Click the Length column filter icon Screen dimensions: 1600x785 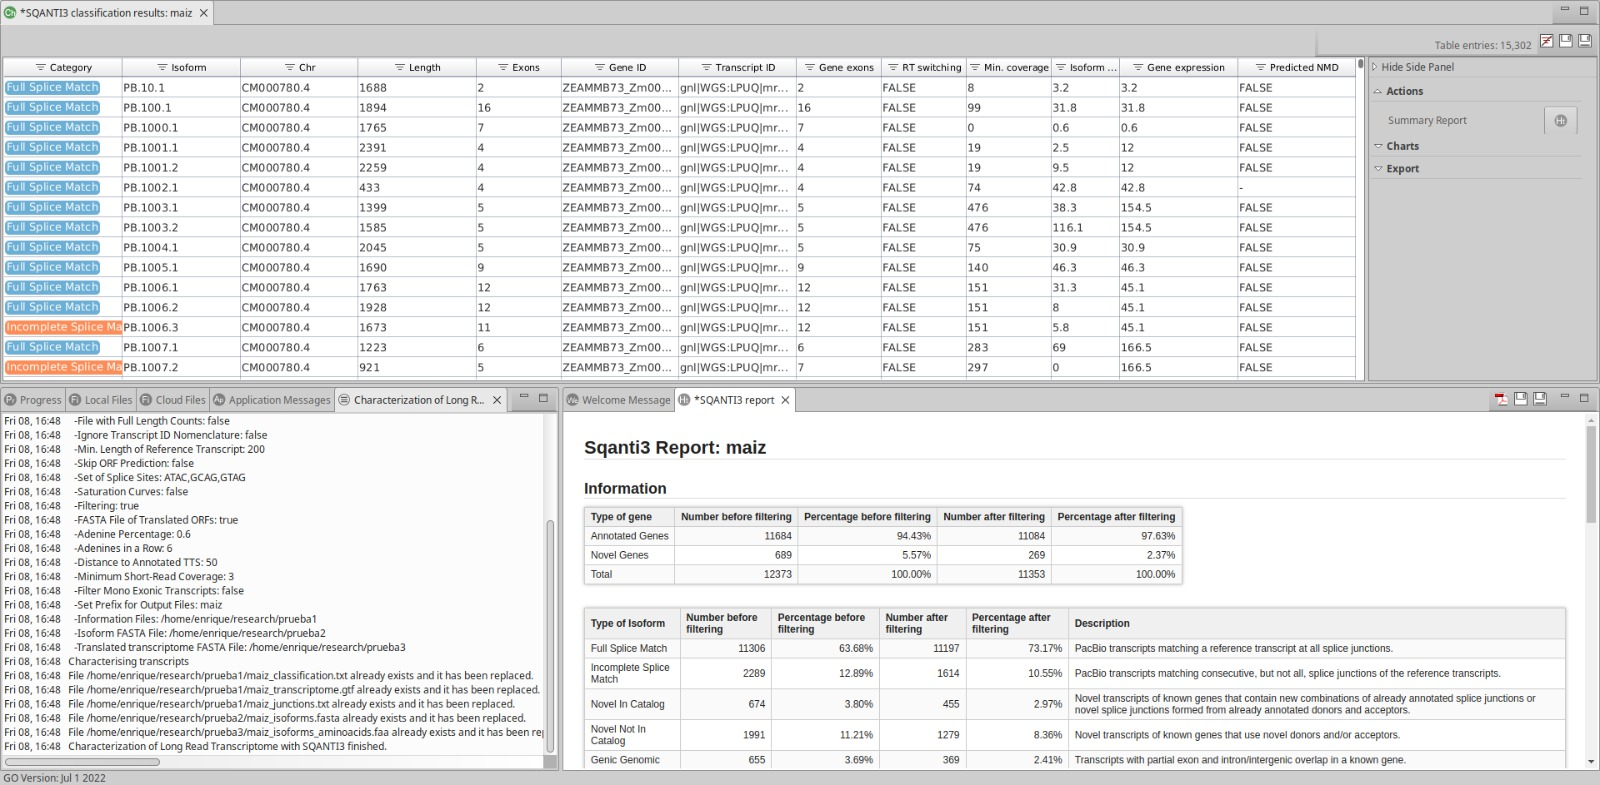(400, 67)
